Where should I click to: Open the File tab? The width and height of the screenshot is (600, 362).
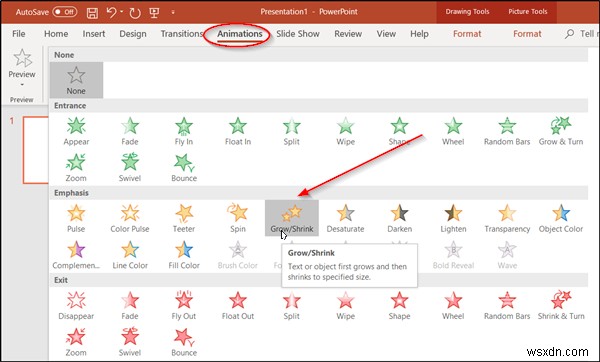click(18, 34)
